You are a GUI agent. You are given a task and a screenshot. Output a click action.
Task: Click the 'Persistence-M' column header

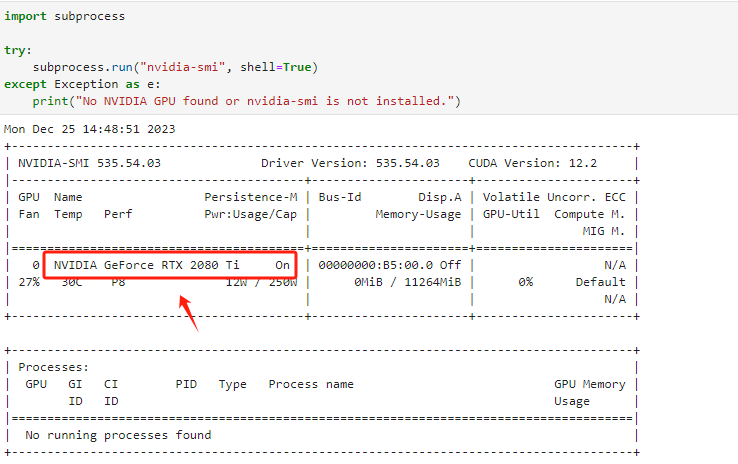point(250,197)
